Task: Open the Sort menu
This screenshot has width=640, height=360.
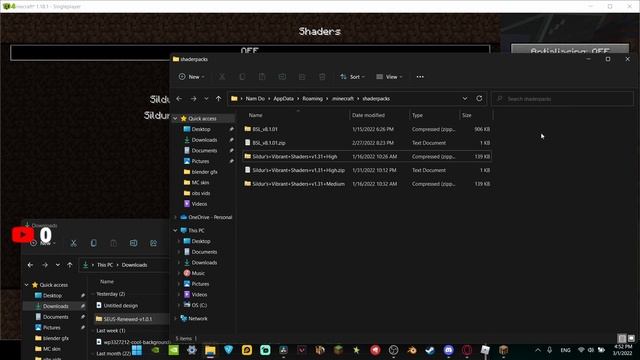Action: [353, 77]
